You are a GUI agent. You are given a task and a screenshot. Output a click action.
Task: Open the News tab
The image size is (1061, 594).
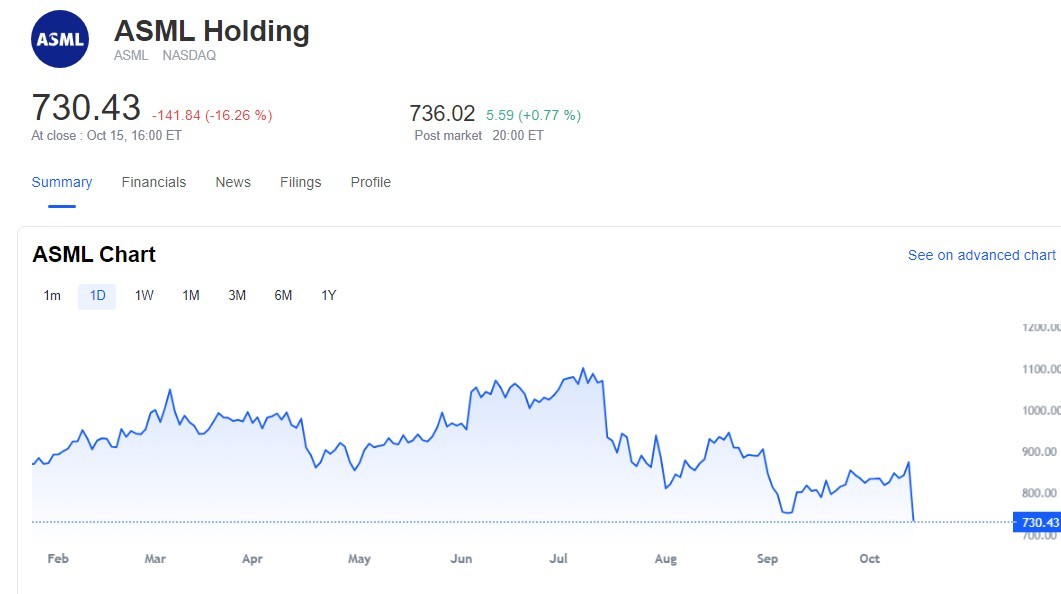click(x=233, y=182)
